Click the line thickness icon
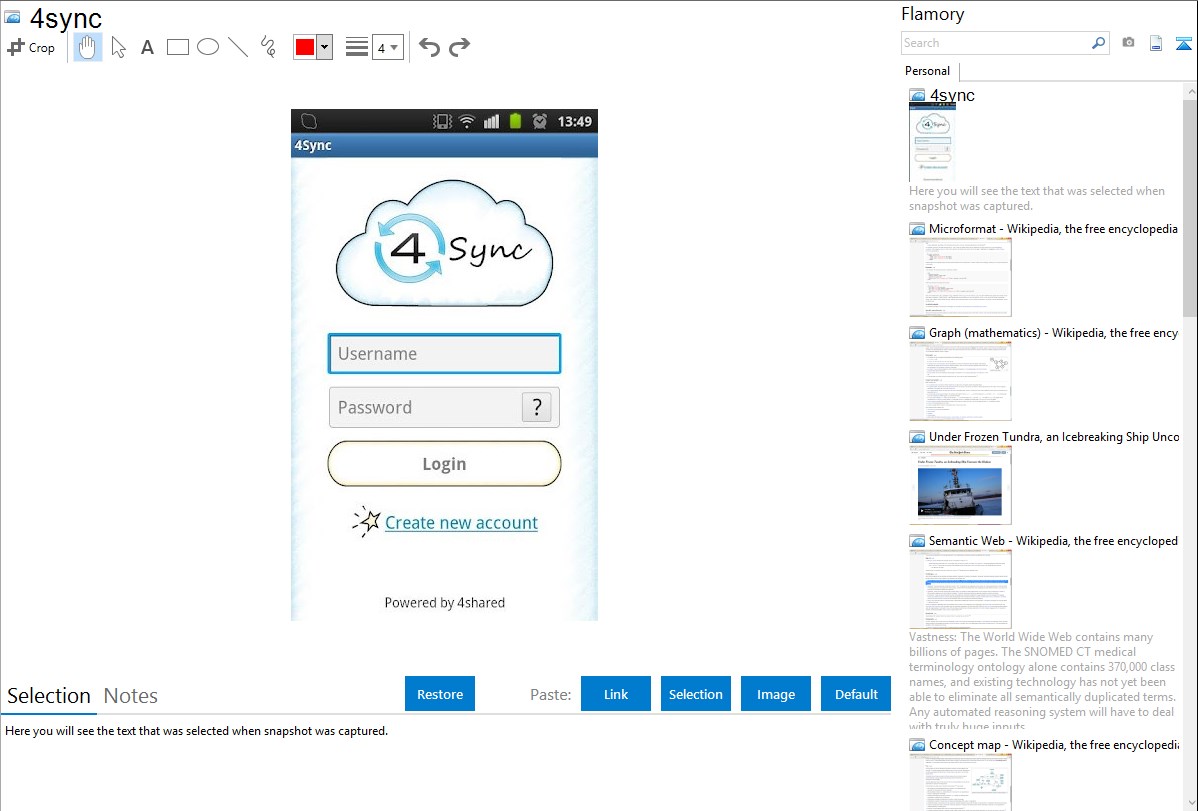The width and height of the screenshot is (1198, 811). point(357,47)
